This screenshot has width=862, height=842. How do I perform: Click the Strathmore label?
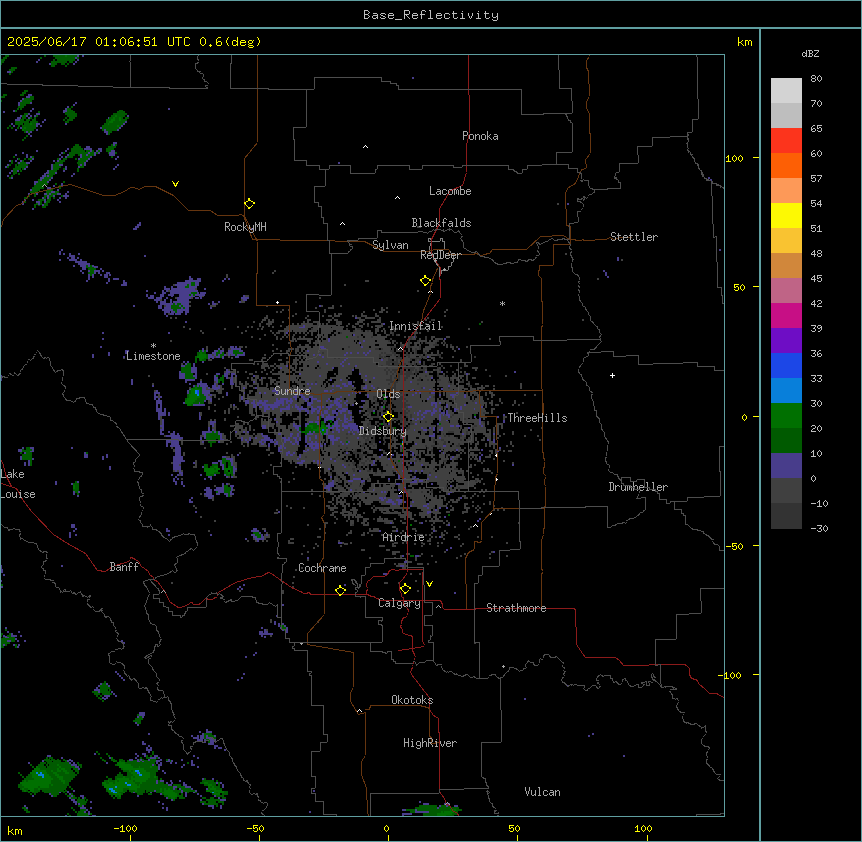coord(516,608)
